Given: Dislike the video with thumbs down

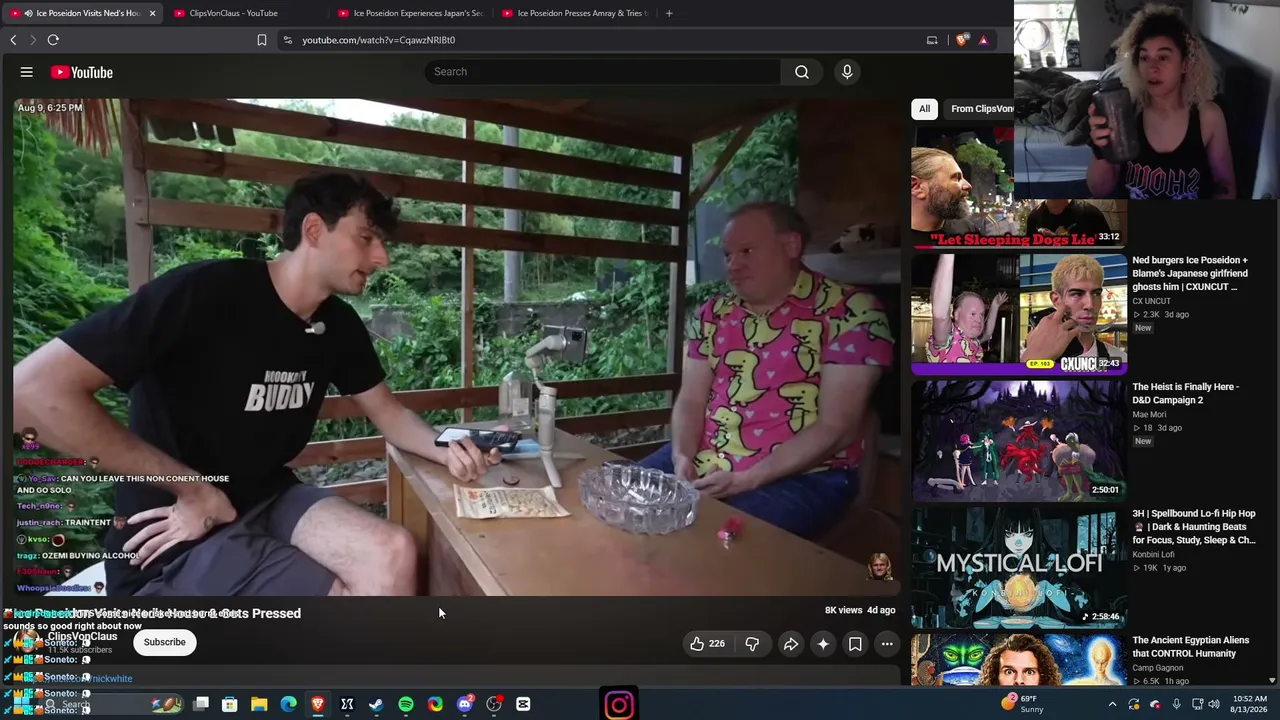Looking at the screenshot, I should click(x=752, y=644).
